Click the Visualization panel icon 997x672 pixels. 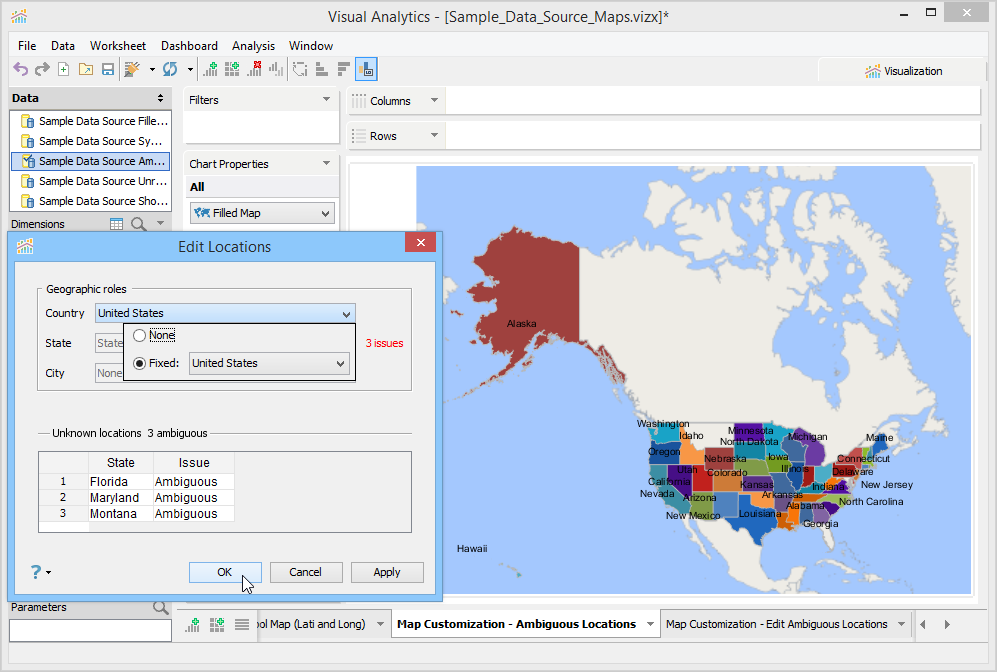[x=872, y=71]
